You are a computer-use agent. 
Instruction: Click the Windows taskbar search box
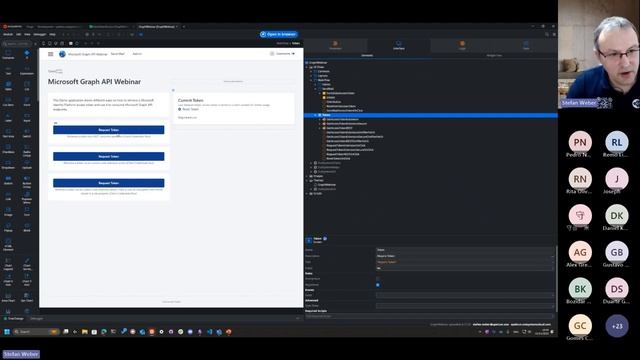(x=36, y=332)
